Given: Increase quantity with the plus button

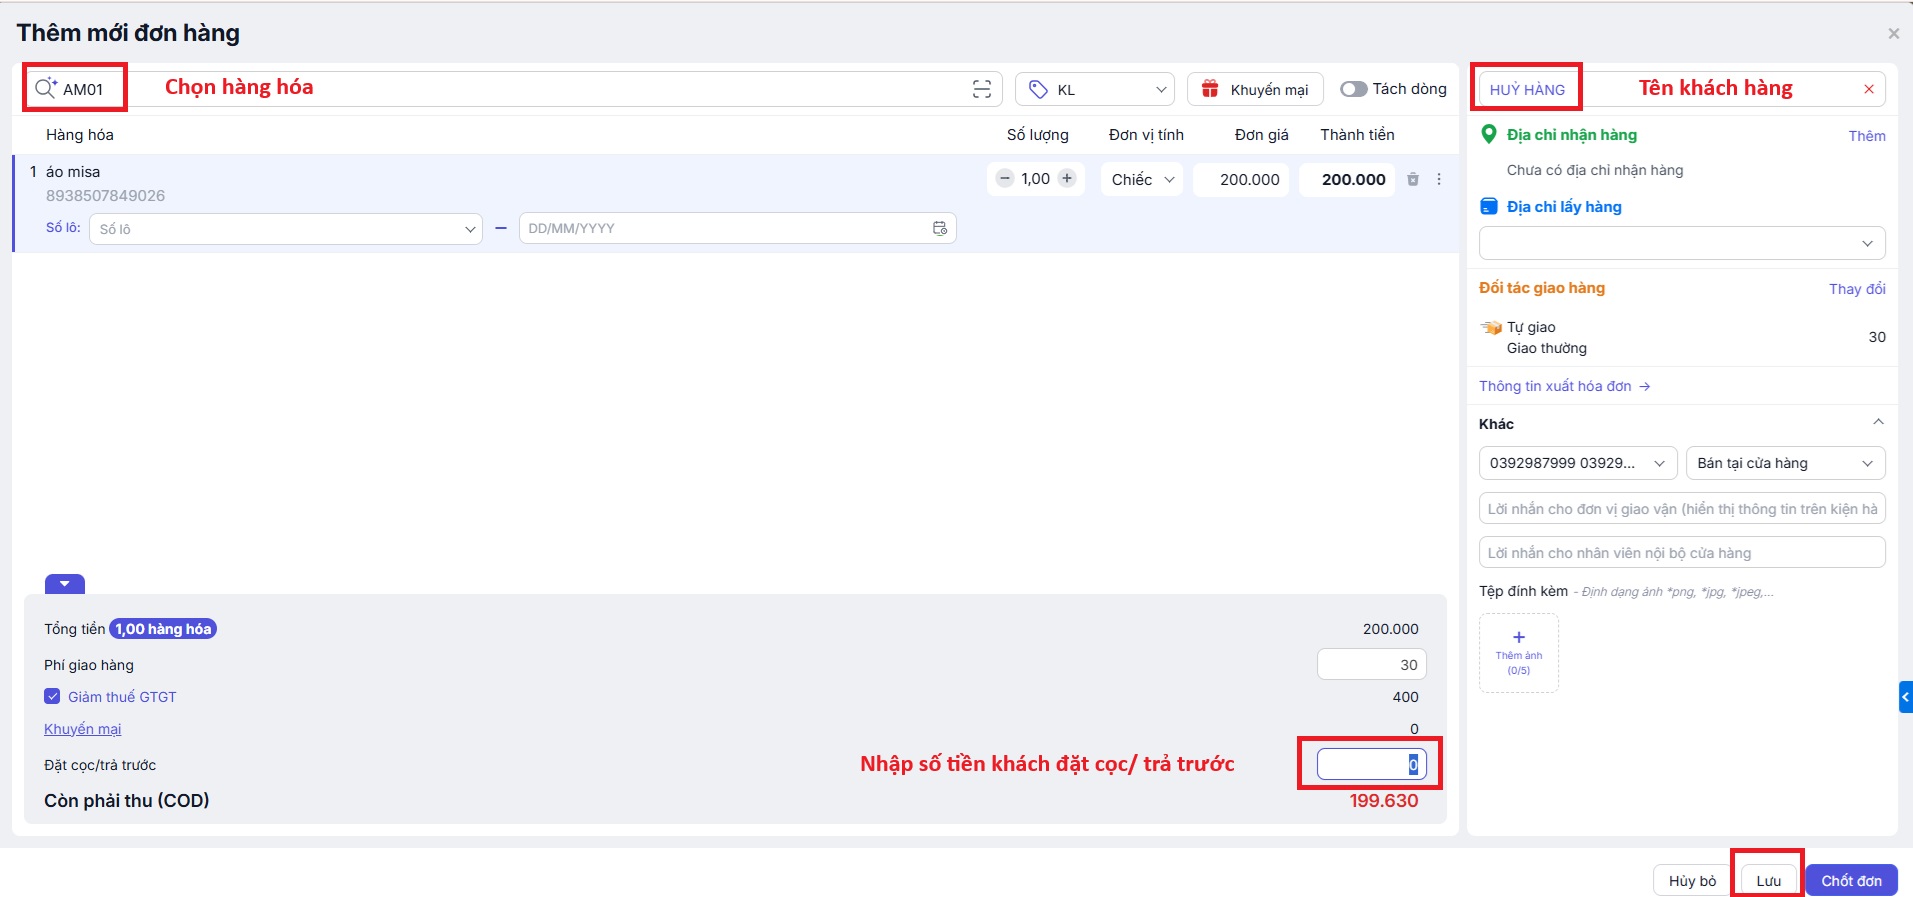Looking at the screenshot, I should [x=1067, y=179].
